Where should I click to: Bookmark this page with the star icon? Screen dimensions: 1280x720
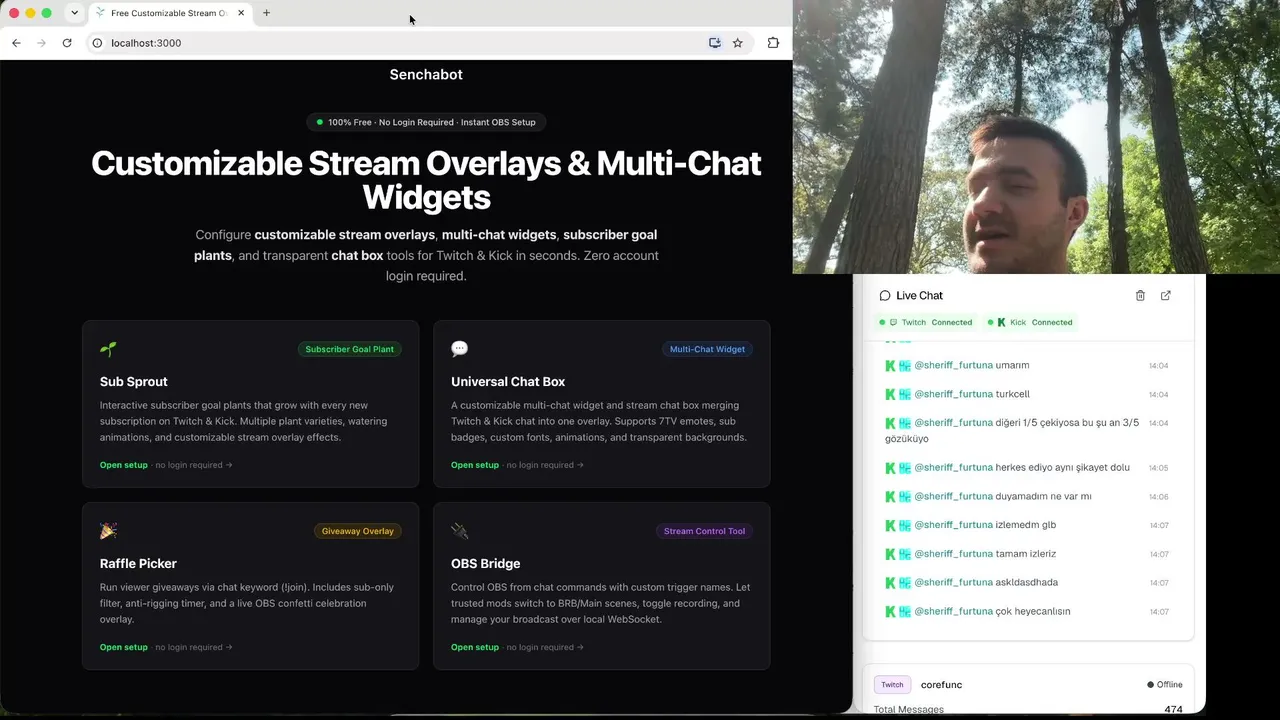(738, 43)
